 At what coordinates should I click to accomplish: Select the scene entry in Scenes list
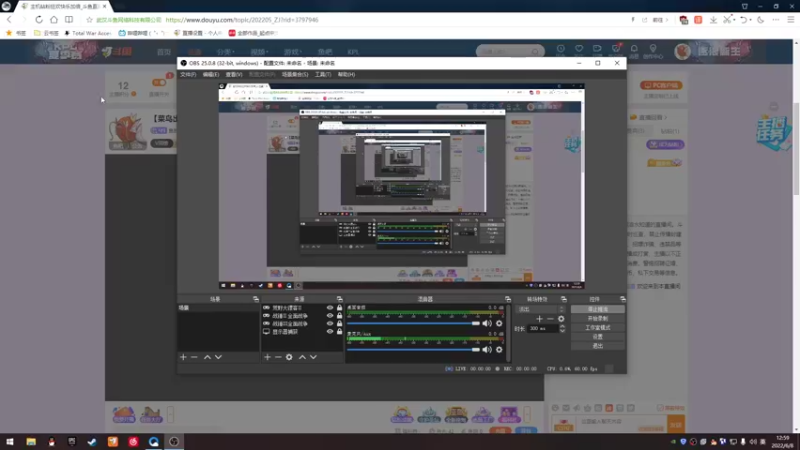click(218, 308)
